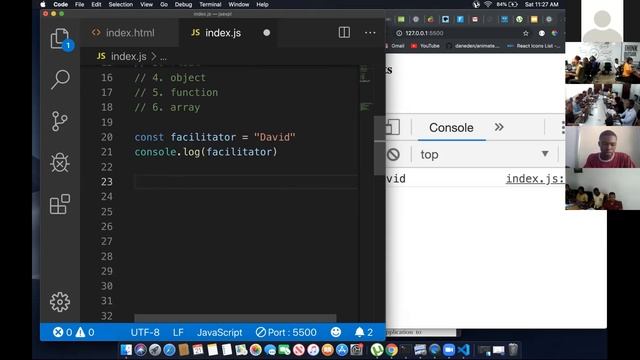Viewport: 640px width, 360px height.
Task: Click the LF end-of-line selector
Action: pyautogui.click(x=178, y=332)
